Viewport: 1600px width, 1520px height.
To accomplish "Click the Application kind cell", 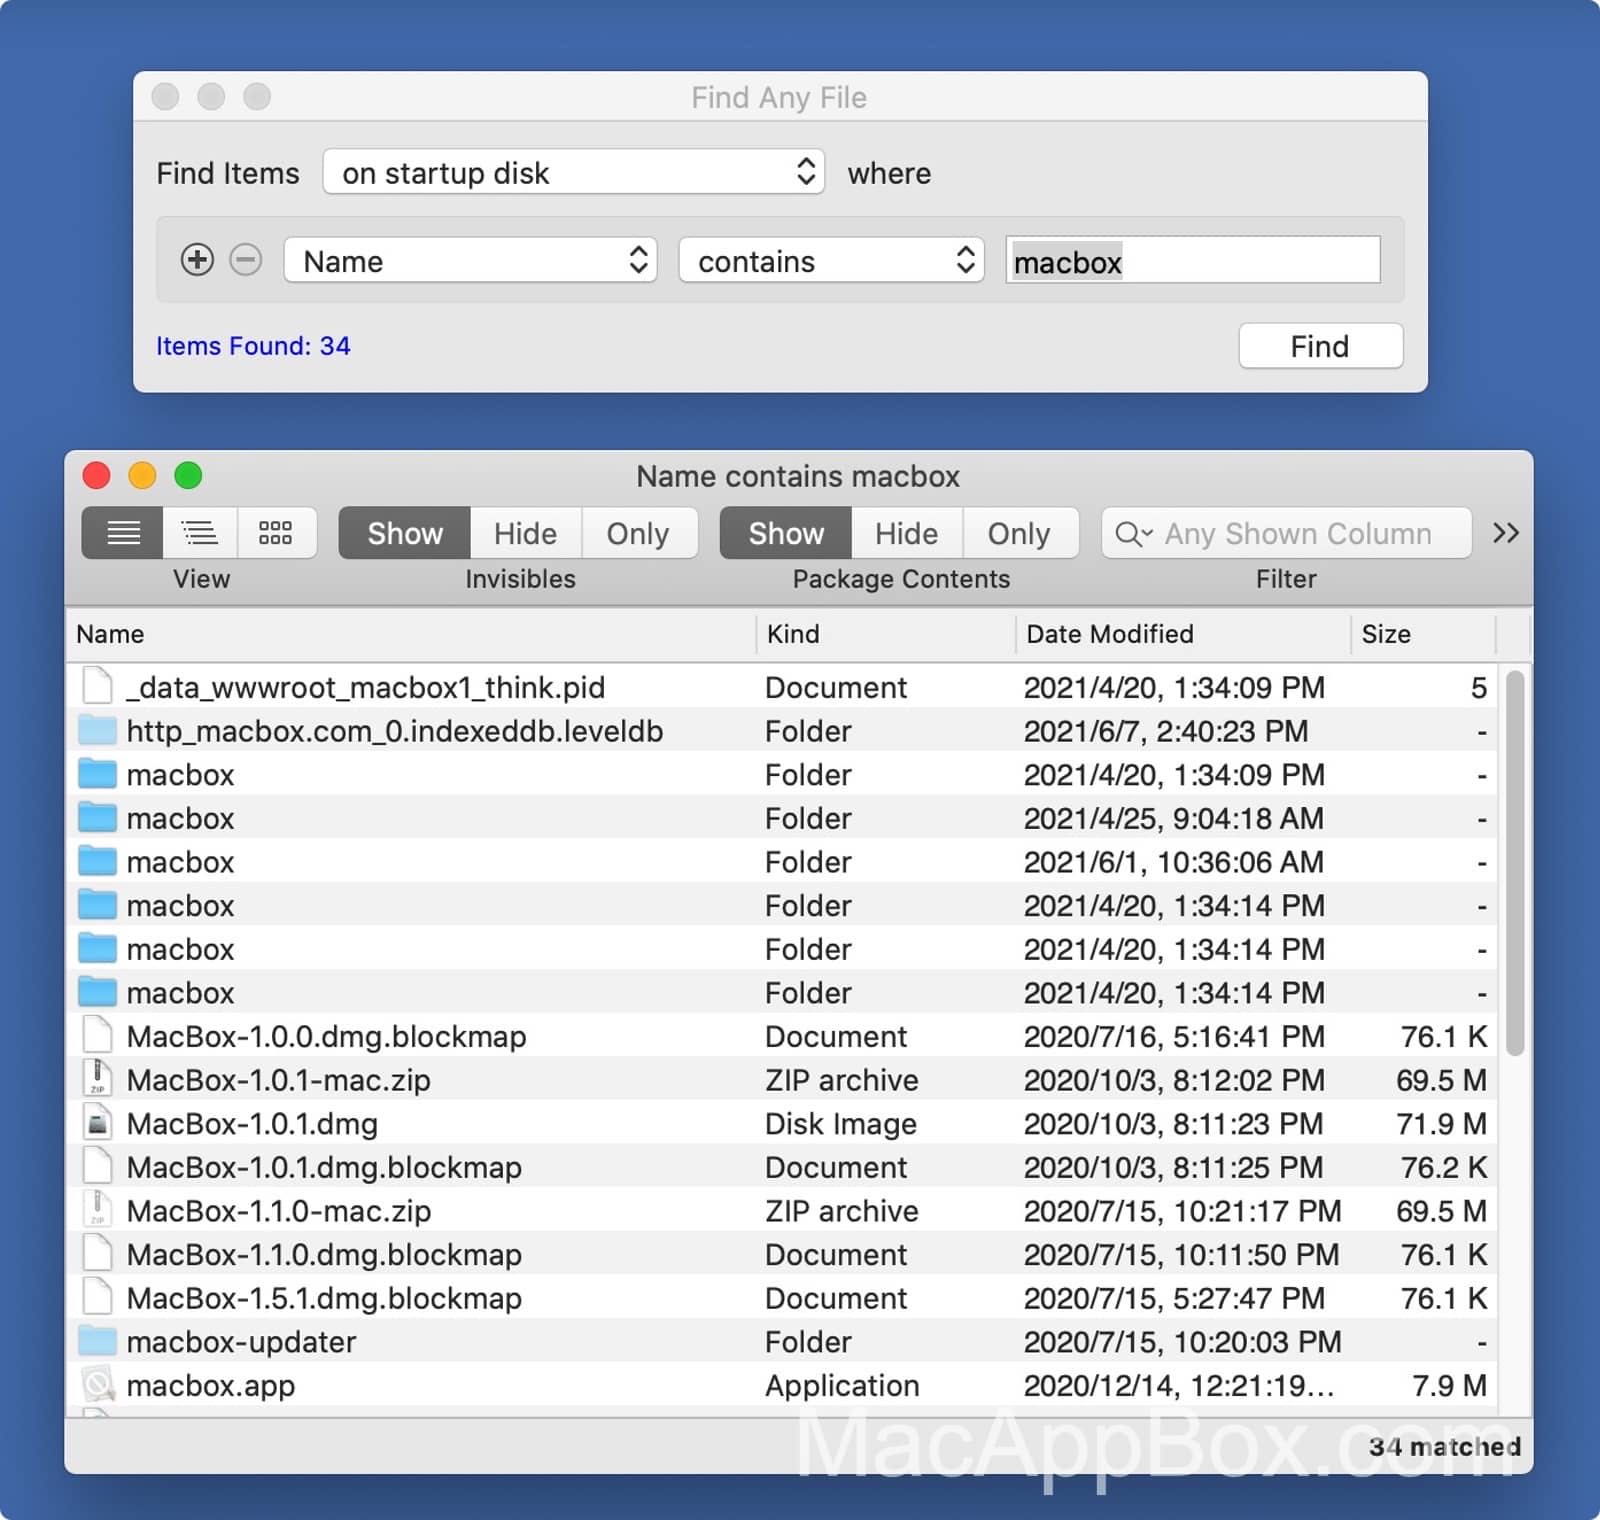I will click(x=842, y=1386).
